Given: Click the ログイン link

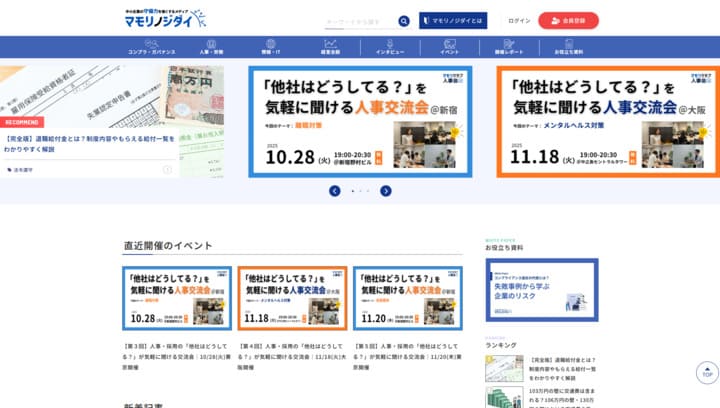Looking at the screenshot, I should tap(519, 21).
